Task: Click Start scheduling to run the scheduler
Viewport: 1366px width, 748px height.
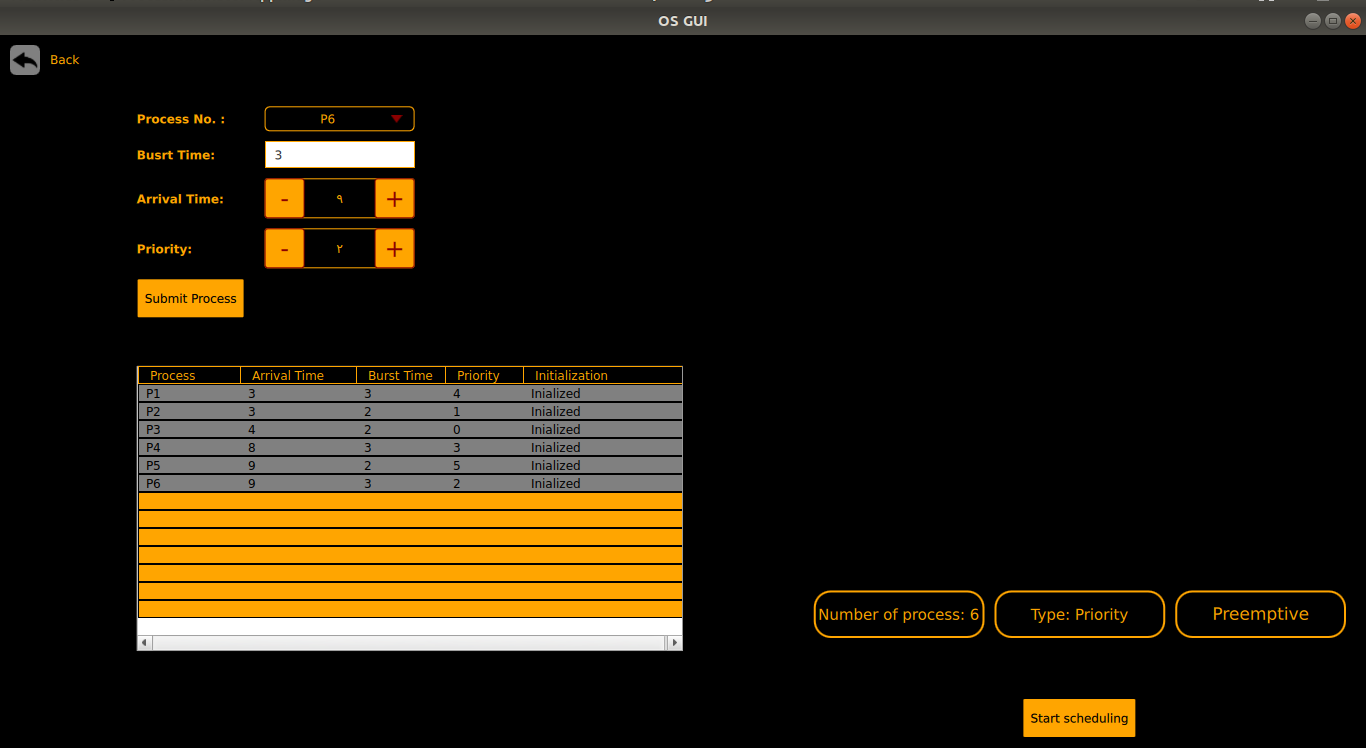Action: (1079, 717)
